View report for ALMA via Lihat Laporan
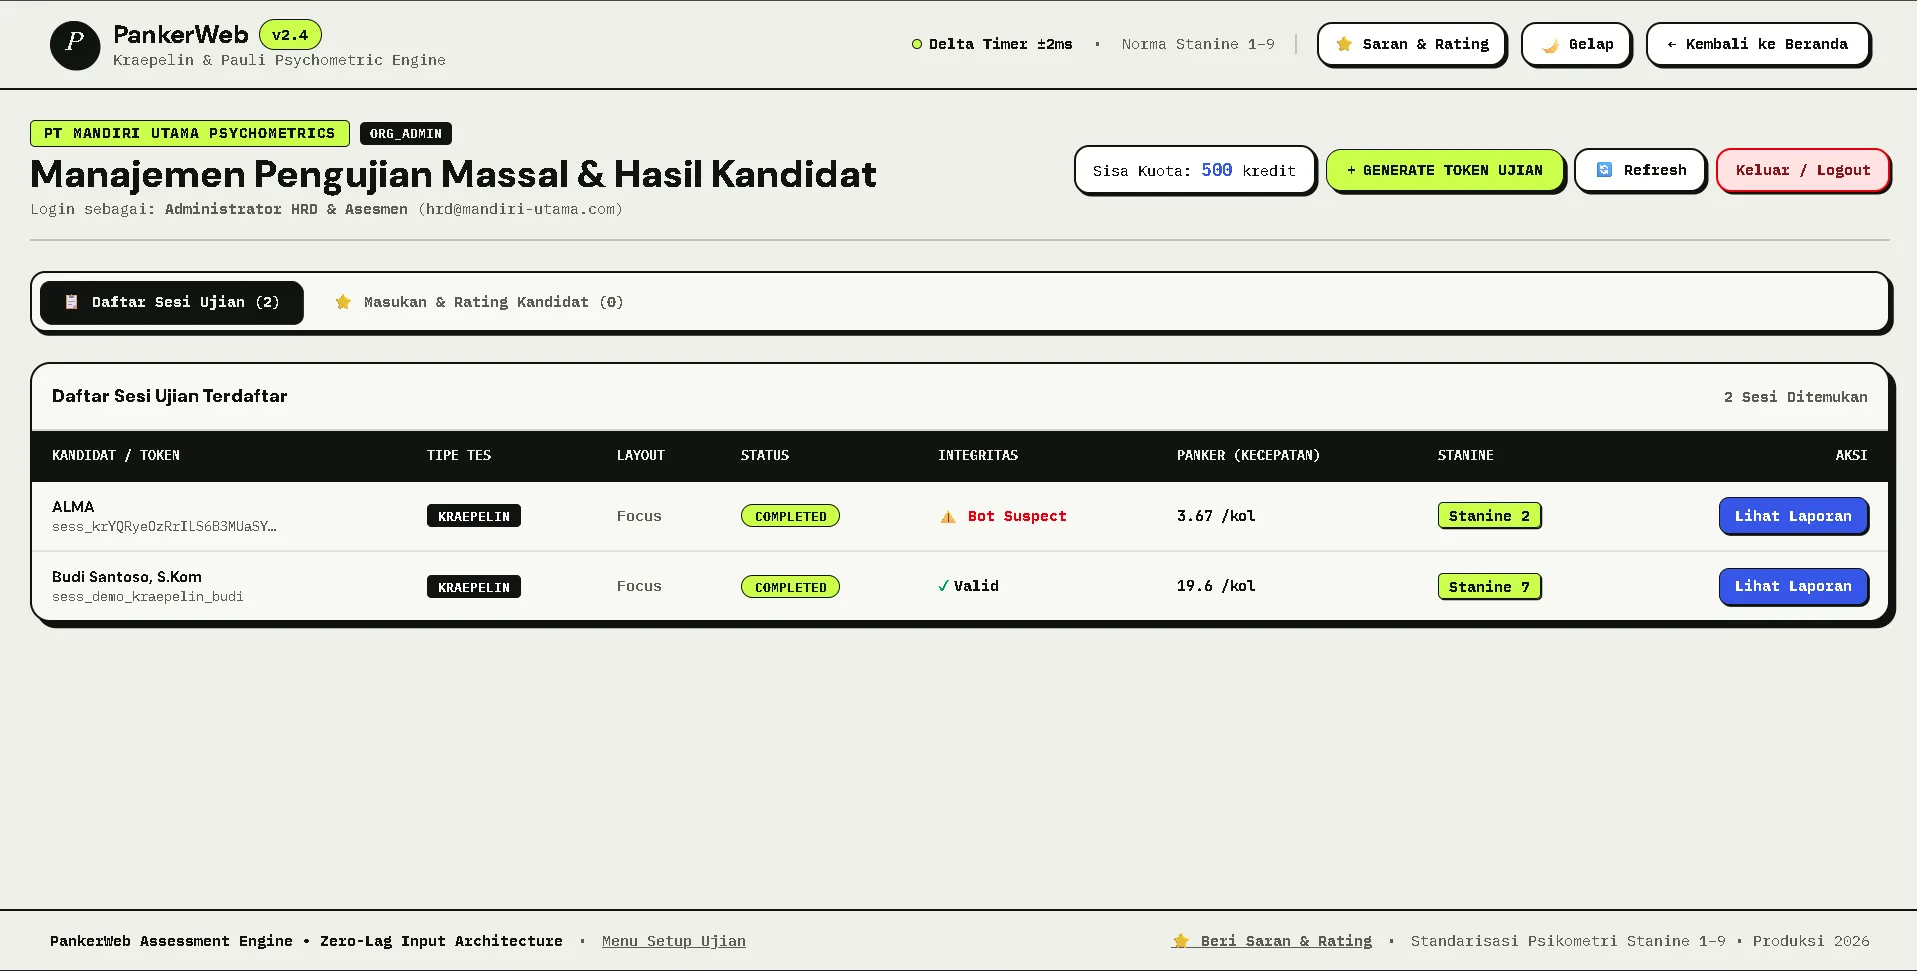Viewport: 1917px width, 971px height. click(x=1793, y=516)
